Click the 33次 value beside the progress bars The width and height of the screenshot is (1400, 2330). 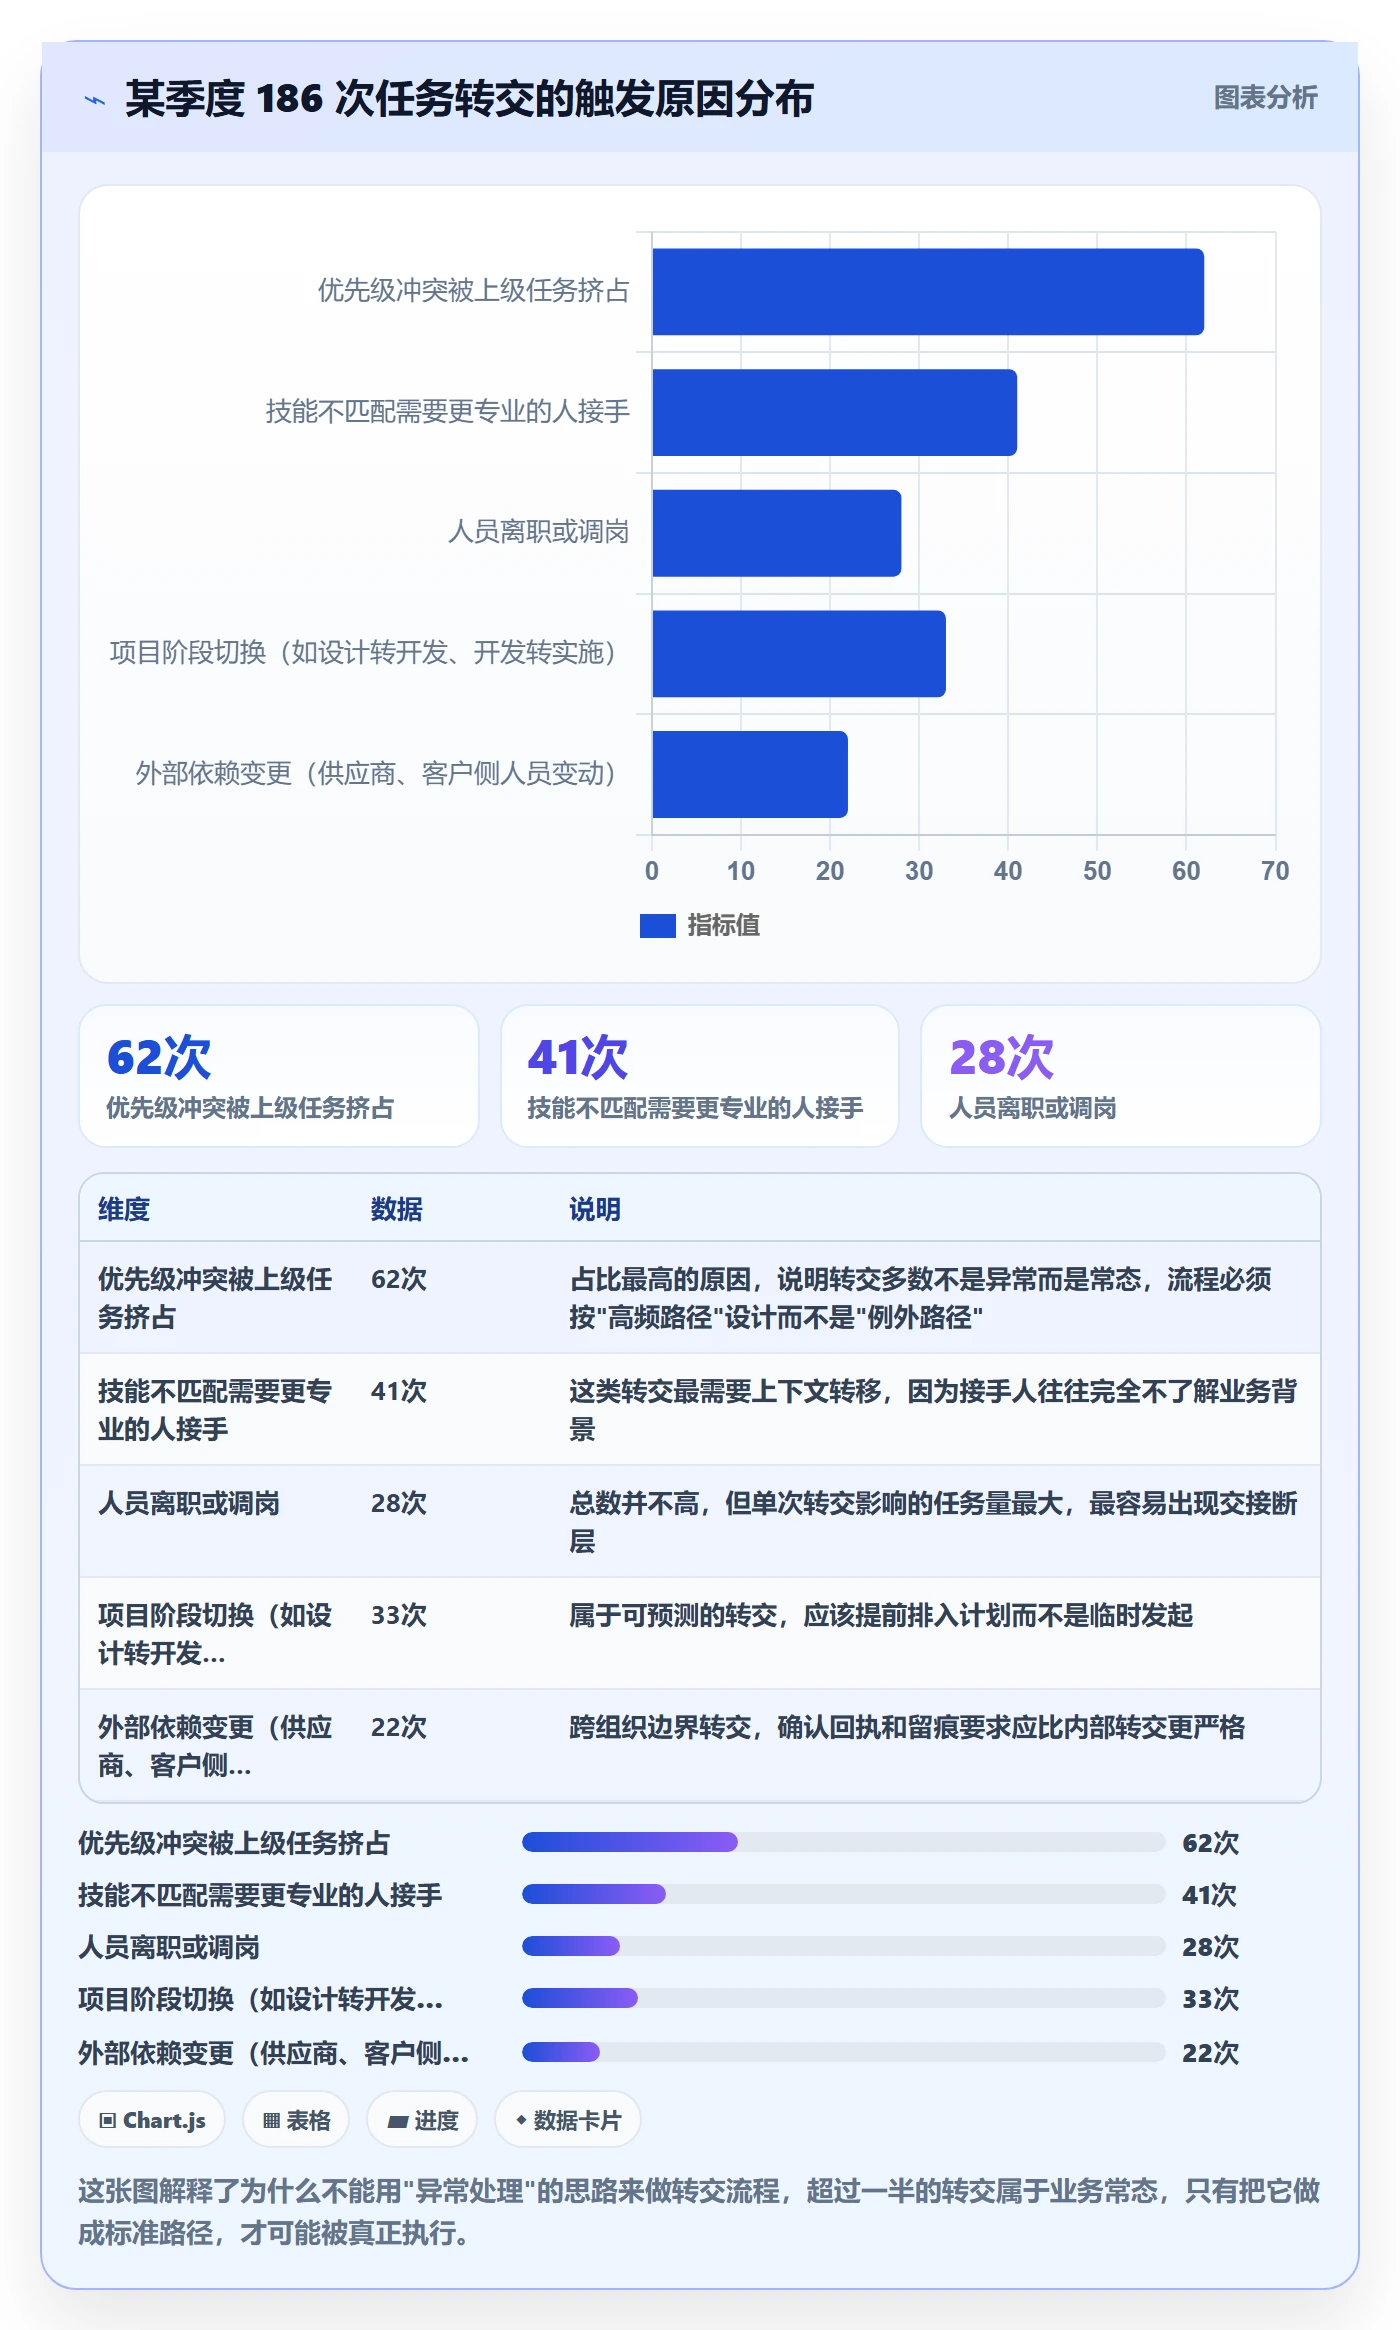point(1210,1998)
